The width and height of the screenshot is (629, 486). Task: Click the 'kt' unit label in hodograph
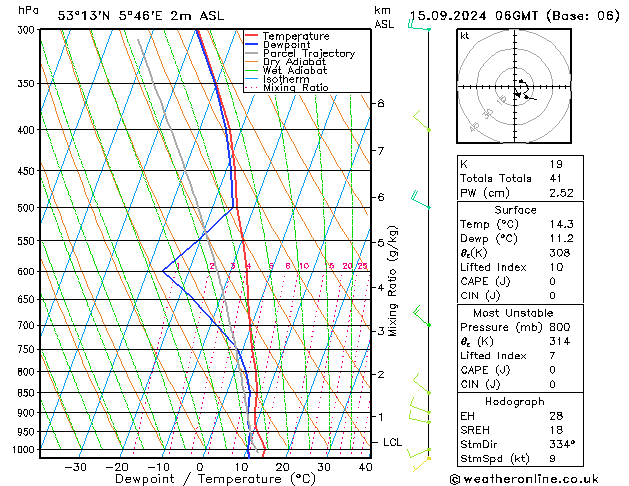coord(465,36)
